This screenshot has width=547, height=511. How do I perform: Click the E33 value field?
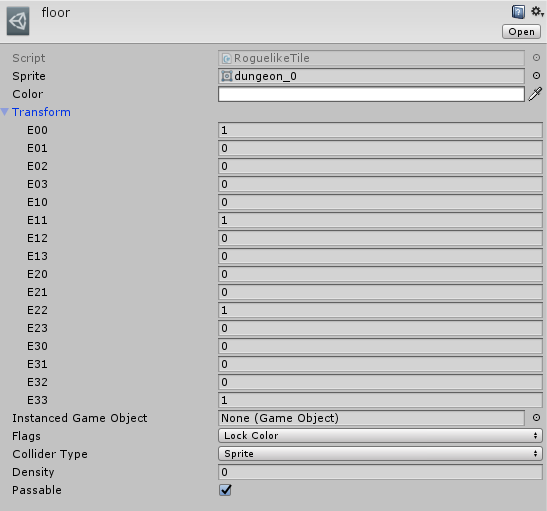pos(380,400)
